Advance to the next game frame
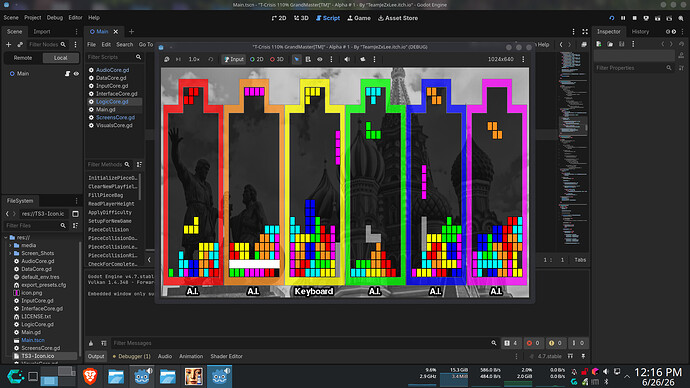690x388 pixels. tap(178, 59)
